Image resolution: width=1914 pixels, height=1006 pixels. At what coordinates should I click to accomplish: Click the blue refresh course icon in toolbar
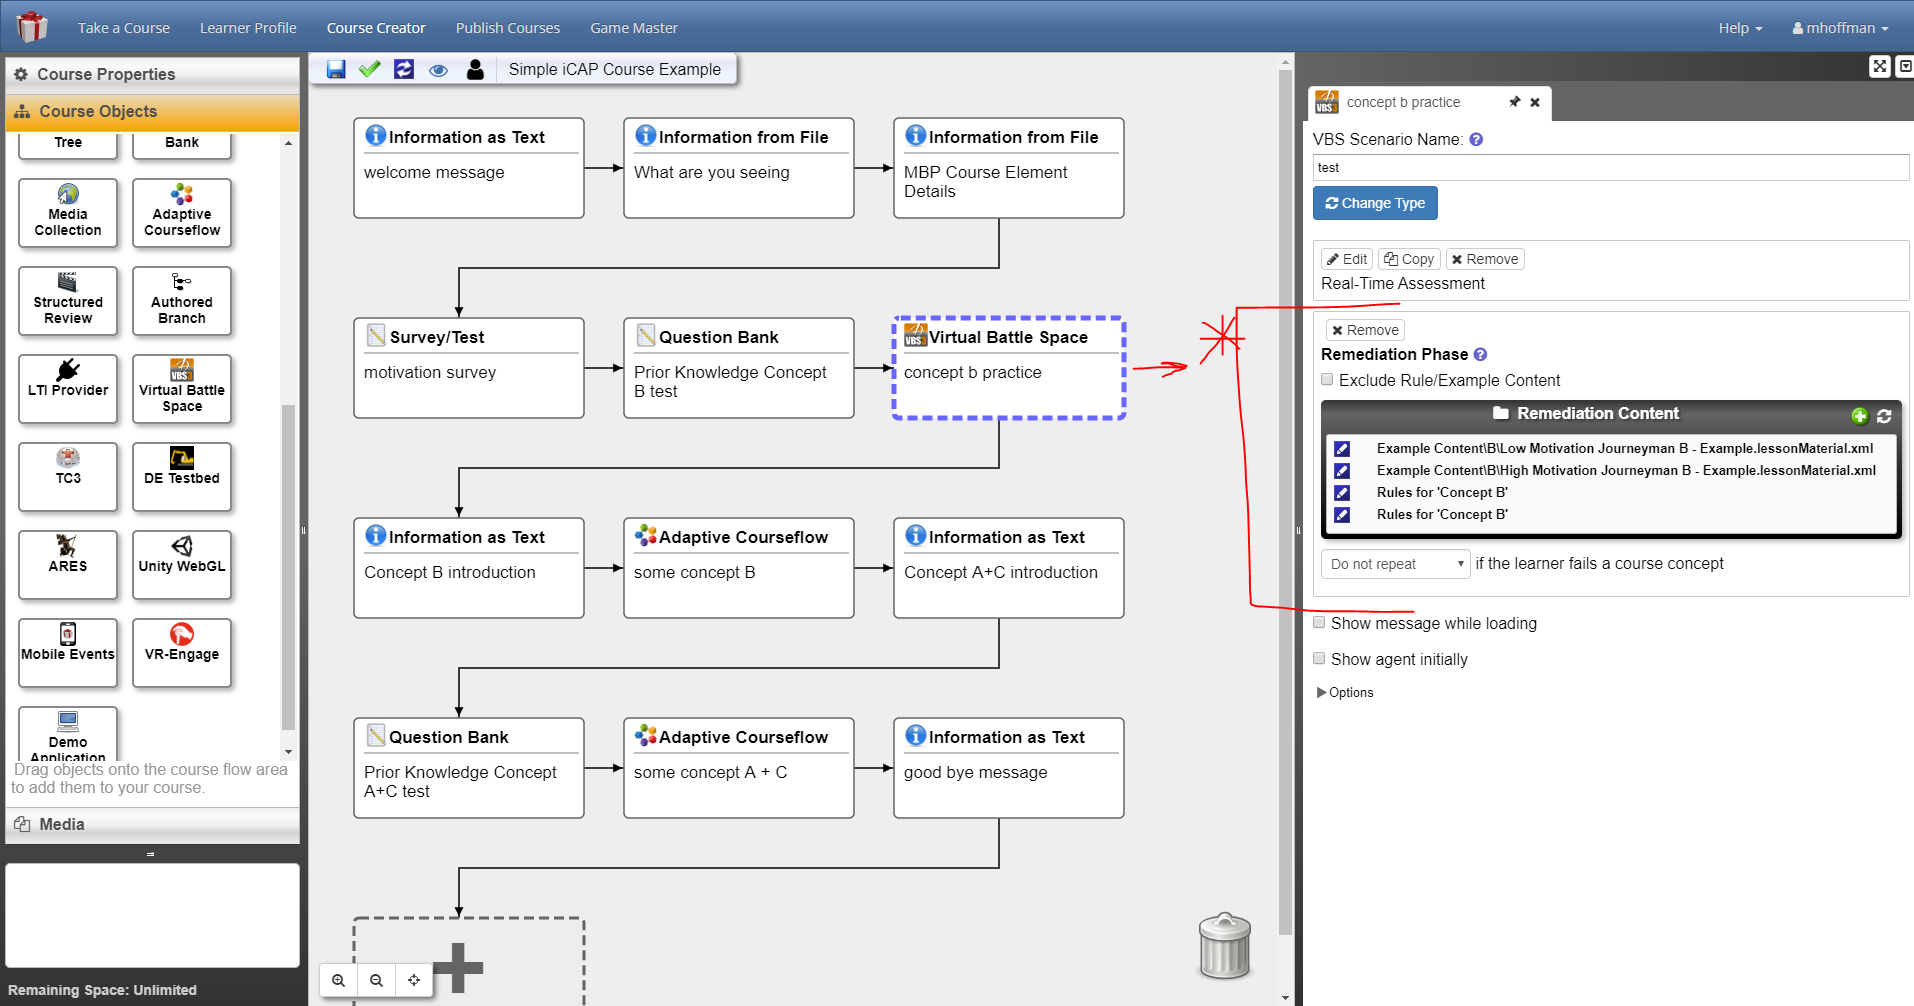(x=404, y=69)
